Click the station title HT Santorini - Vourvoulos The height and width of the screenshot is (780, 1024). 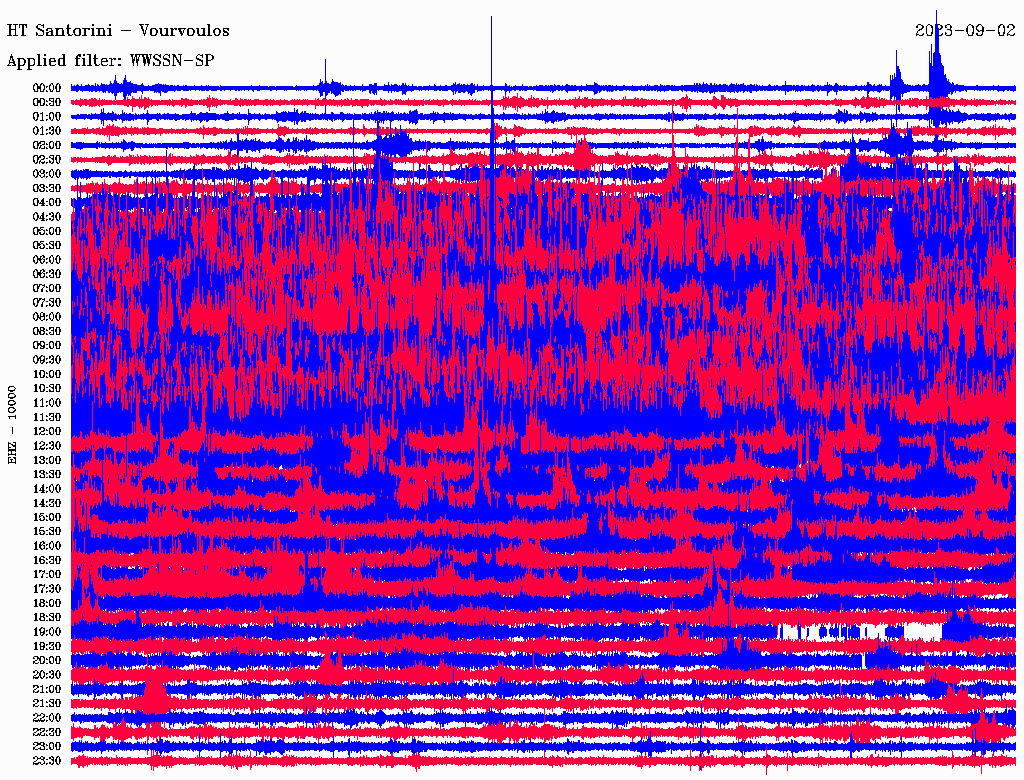(x=118, y=31)
